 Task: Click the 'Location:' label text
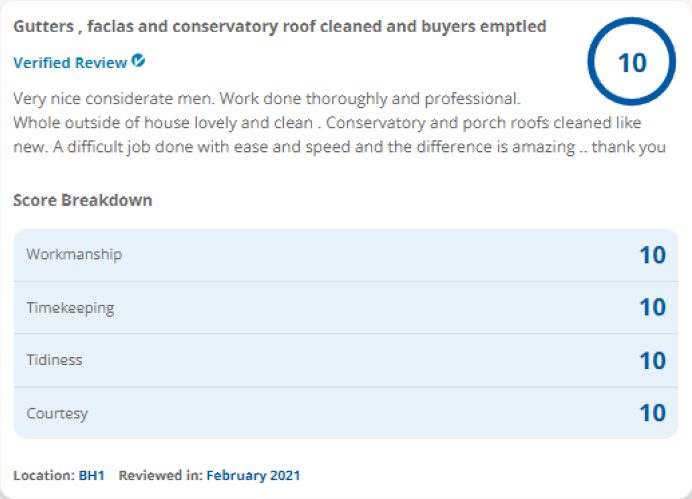[44, 475]
